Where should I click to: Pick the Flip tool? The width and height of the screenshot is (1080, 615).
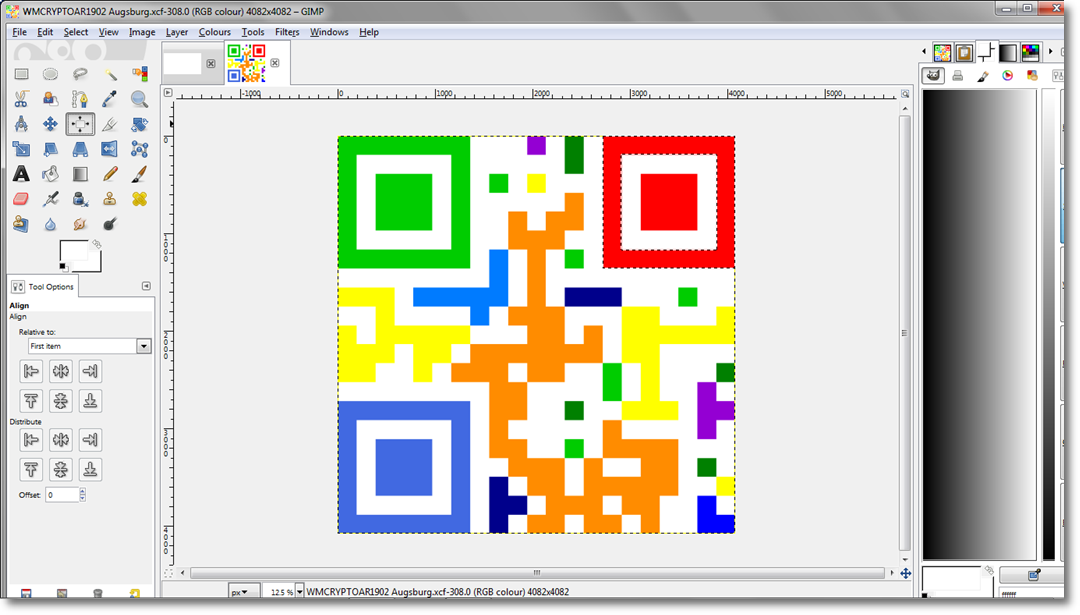(x=110, y=149)
